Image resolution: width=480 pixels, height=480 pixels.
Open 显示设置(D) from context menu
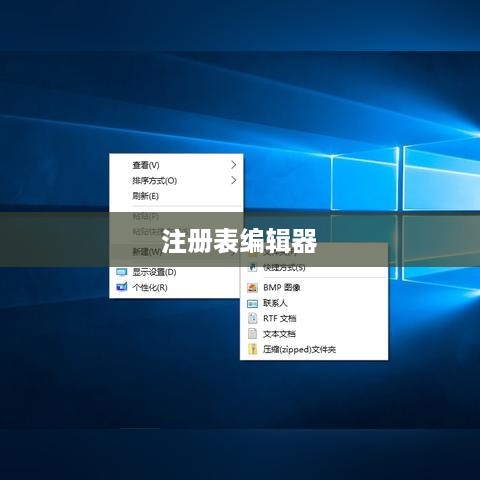pos(176,272)
